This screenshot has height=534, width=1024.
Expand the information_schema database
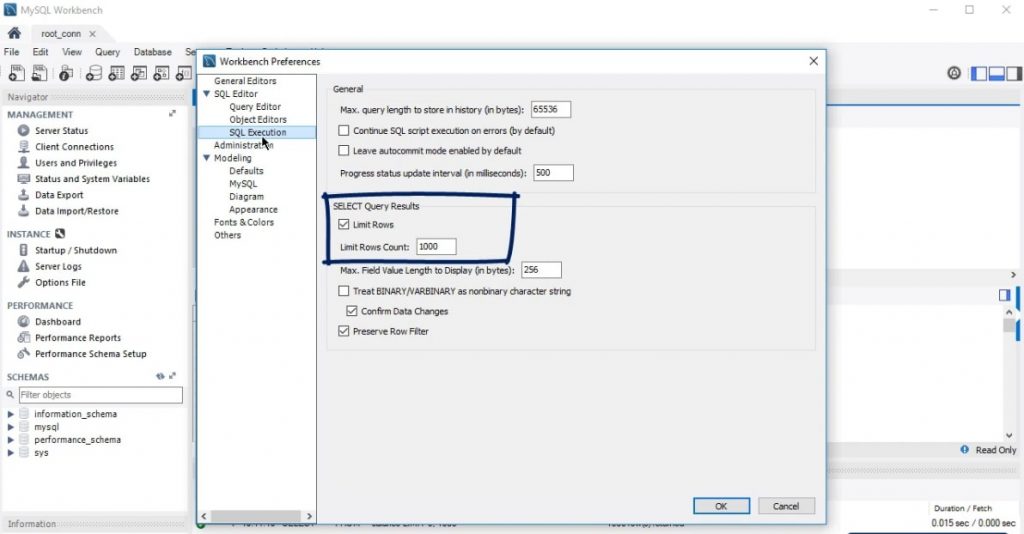point(11,414)
